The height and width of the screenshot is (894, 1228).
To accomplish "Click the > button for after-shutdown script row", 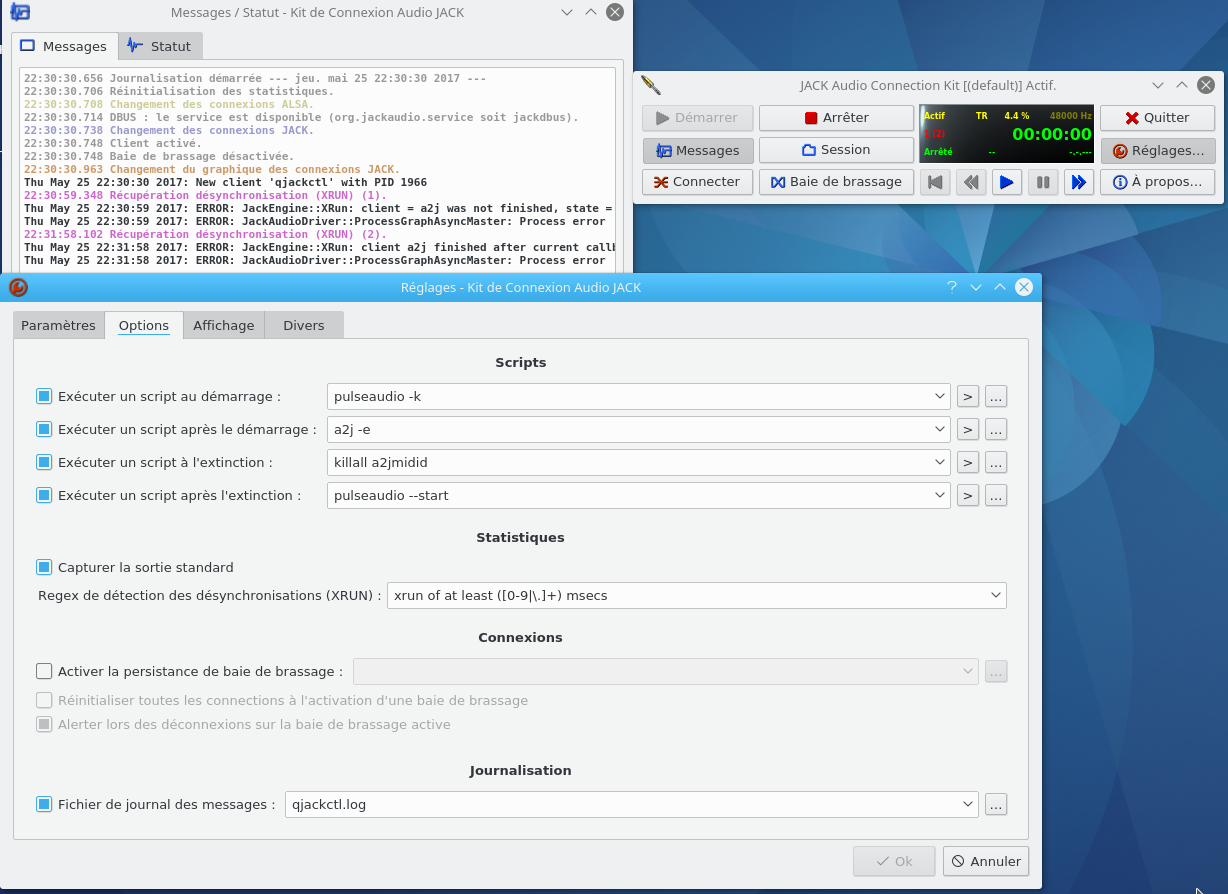I will 967,495.
